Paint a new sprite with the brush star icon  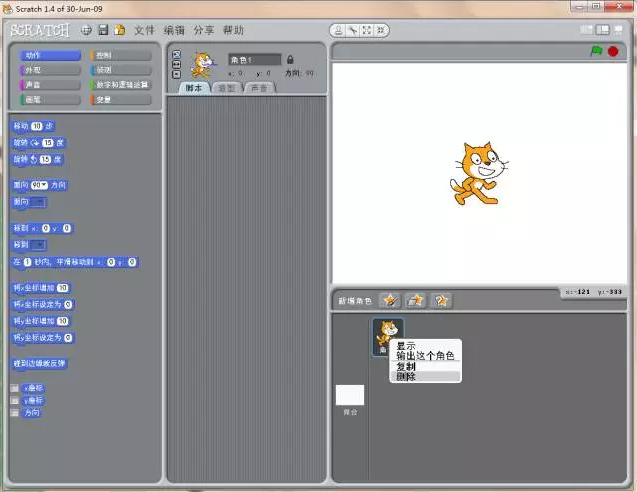pos(390,301)
